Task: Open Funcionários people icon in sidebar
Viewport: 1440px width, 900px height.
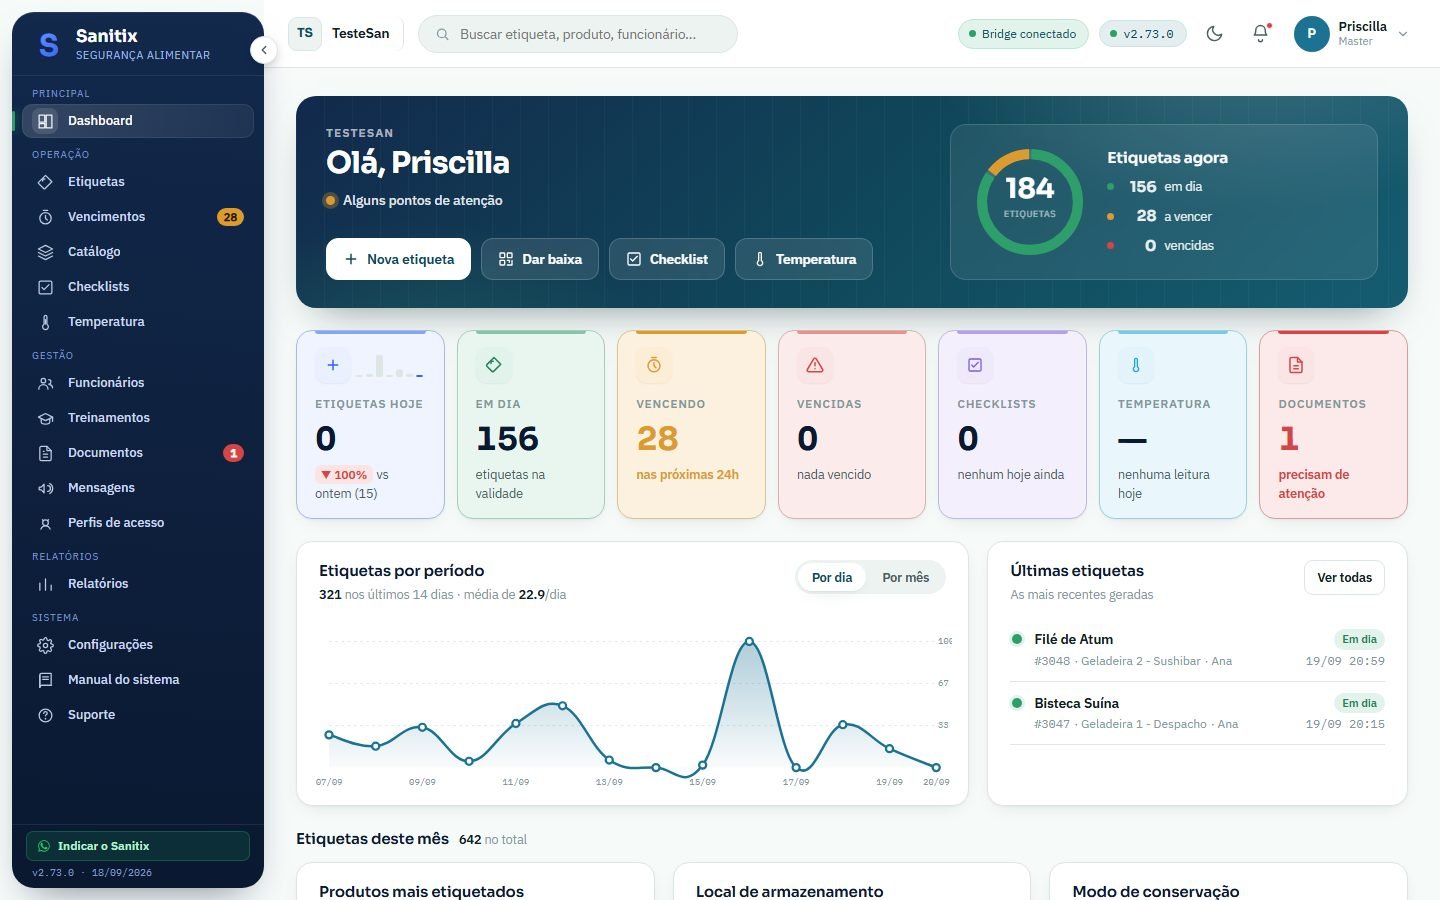Action: [x=45, y=383]
